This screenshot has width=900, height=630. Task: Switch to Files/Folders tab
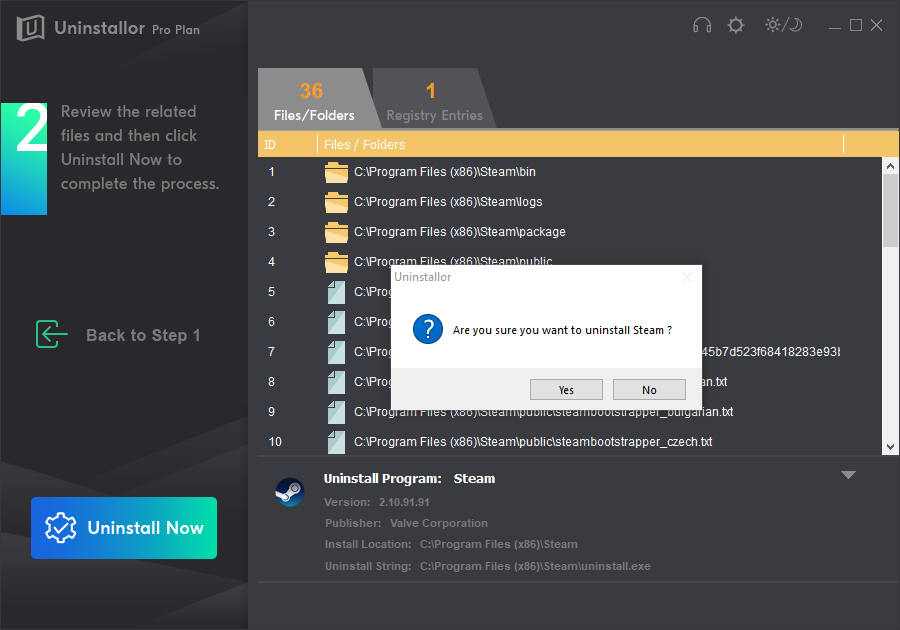314,99
